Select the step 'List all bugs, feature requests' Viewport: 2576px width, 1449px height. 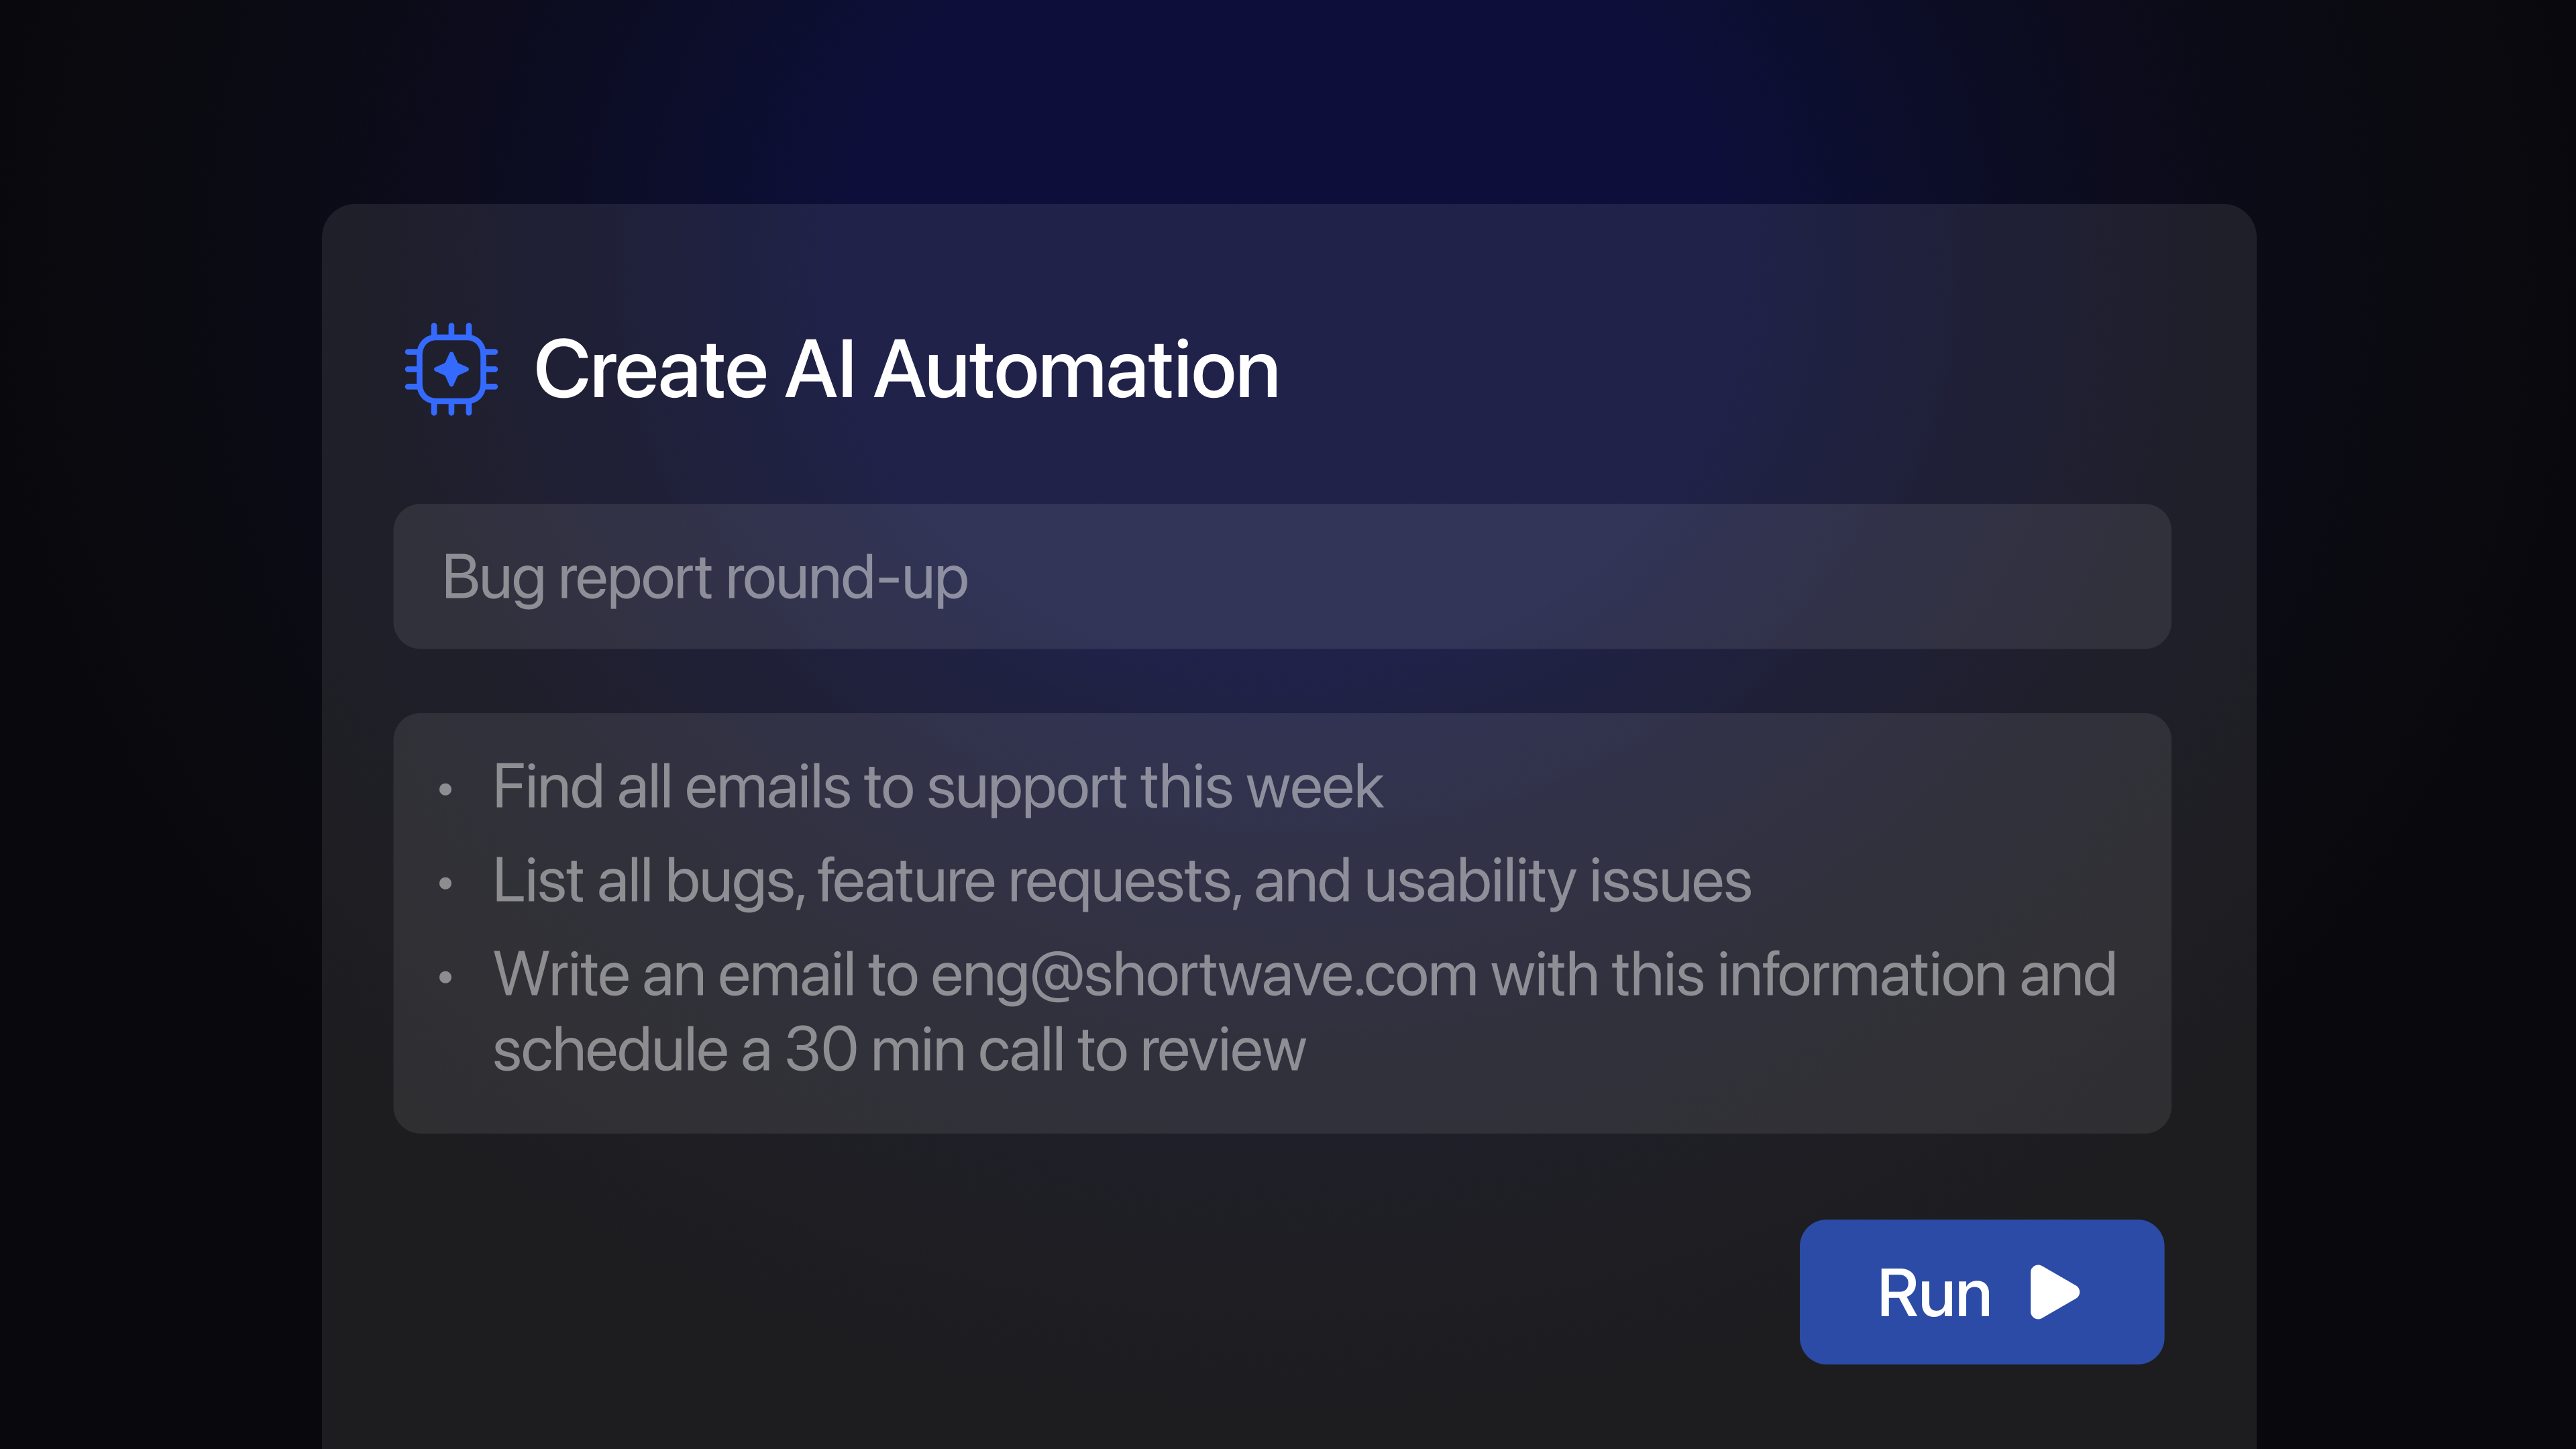click(1120, 883)
